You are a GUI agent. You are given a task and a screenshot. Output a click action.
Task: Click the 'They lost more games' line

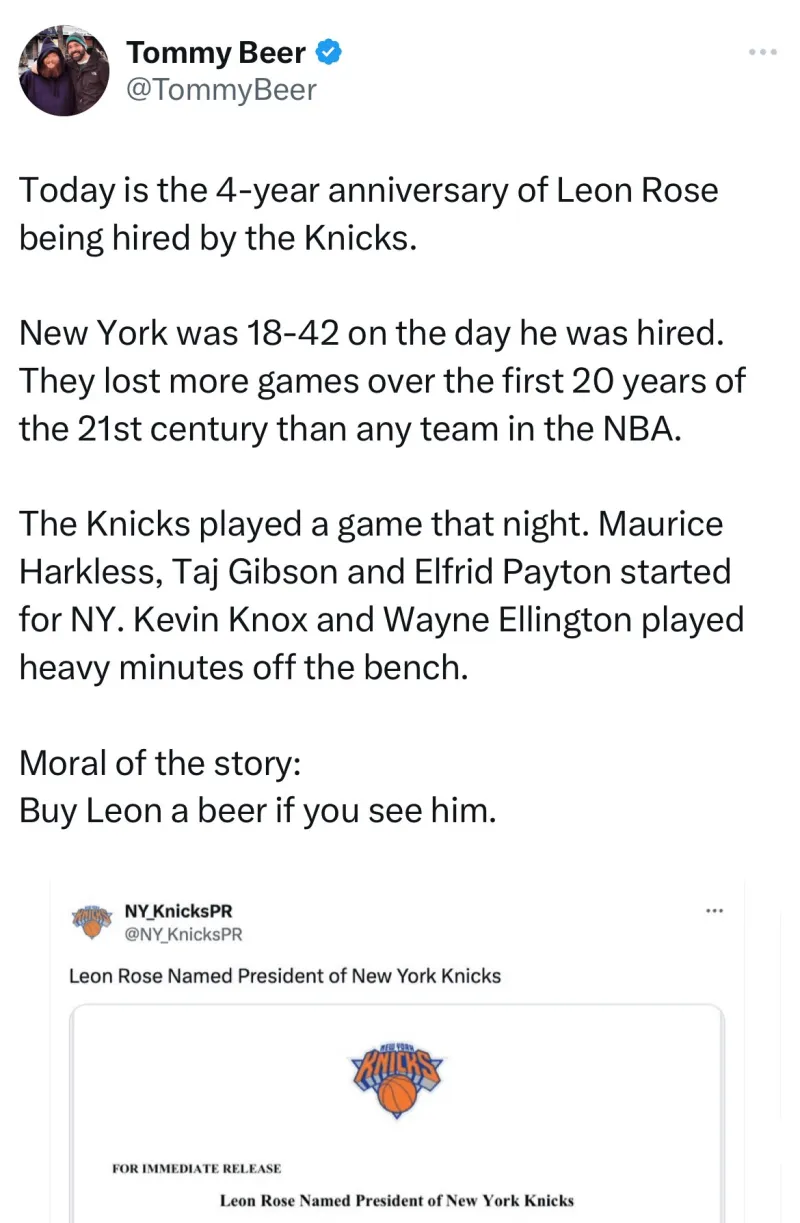coord(382,380)
